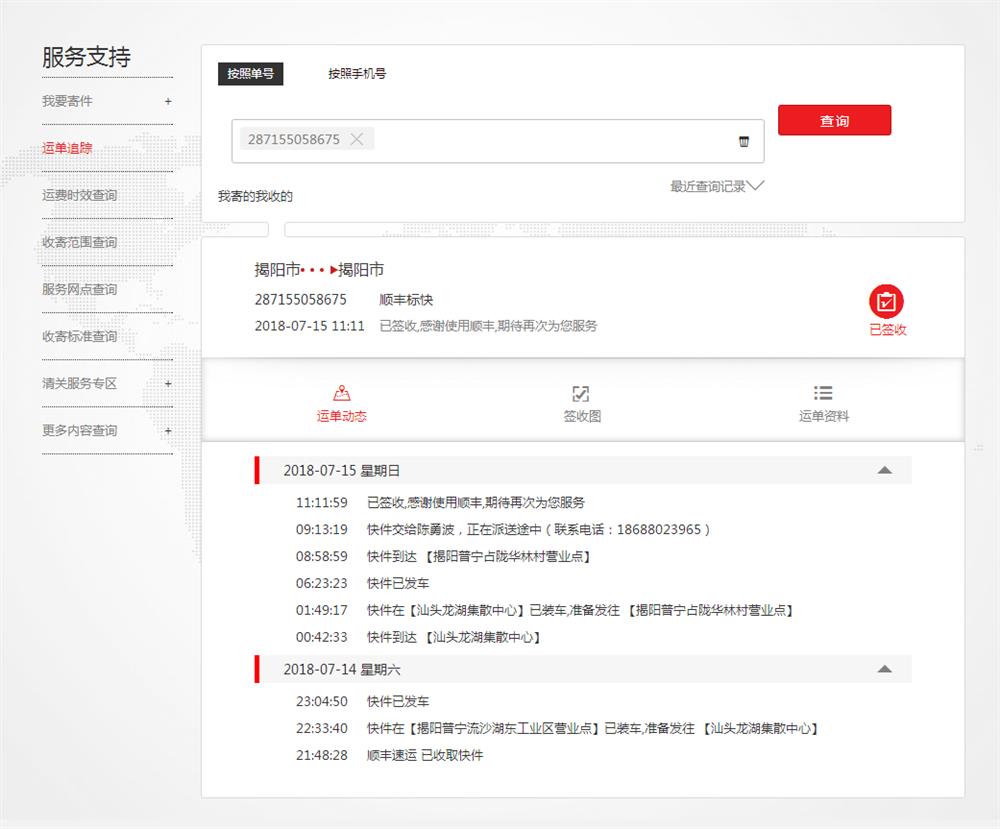This screenshot has height=829, width=1000.
Task: Click the 揭阳市 to 揭阳市 route heading
Action: tap(319, 270)
